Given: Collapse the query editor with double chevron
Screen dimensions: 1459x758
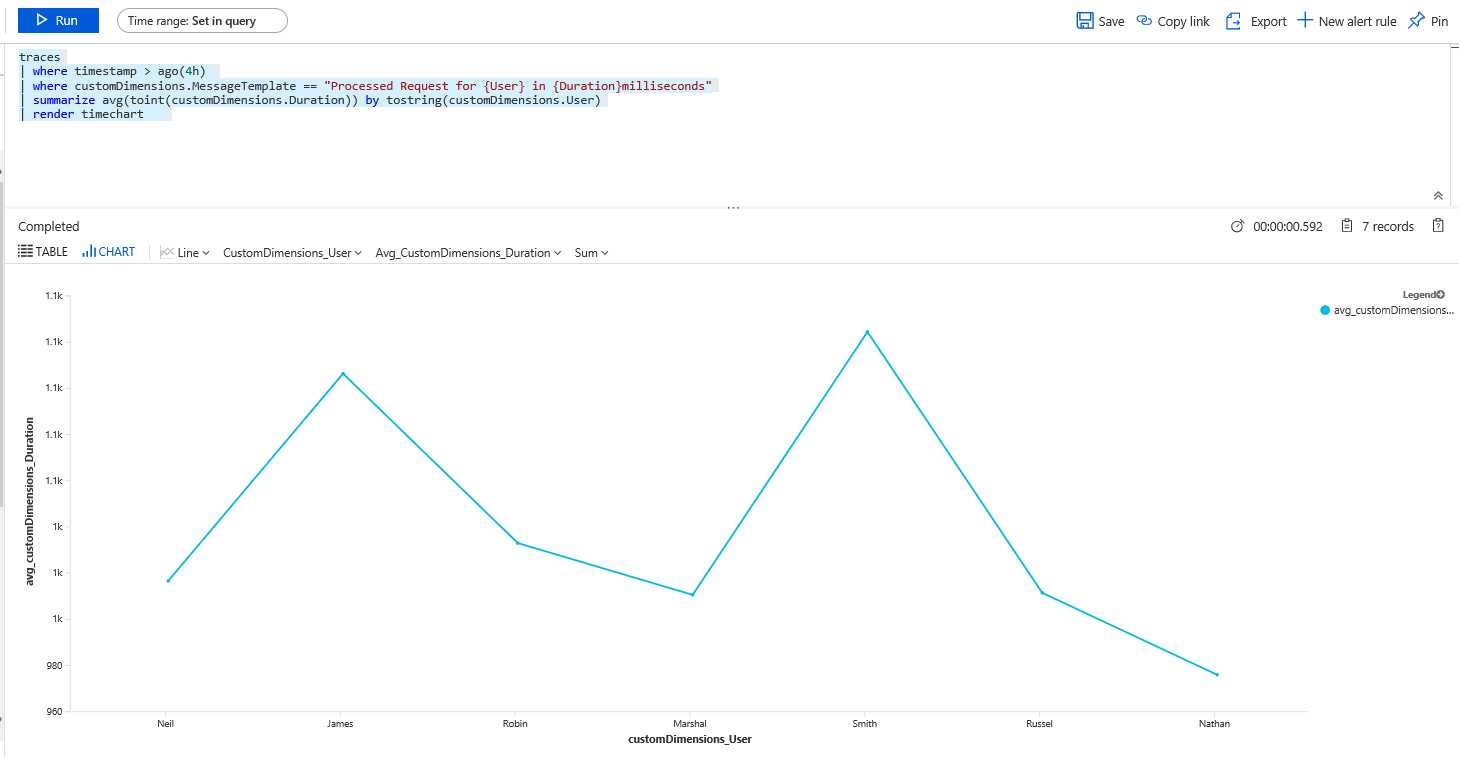Looking at the screenshot, I should pyautogui.click(x=1438, y=196).
